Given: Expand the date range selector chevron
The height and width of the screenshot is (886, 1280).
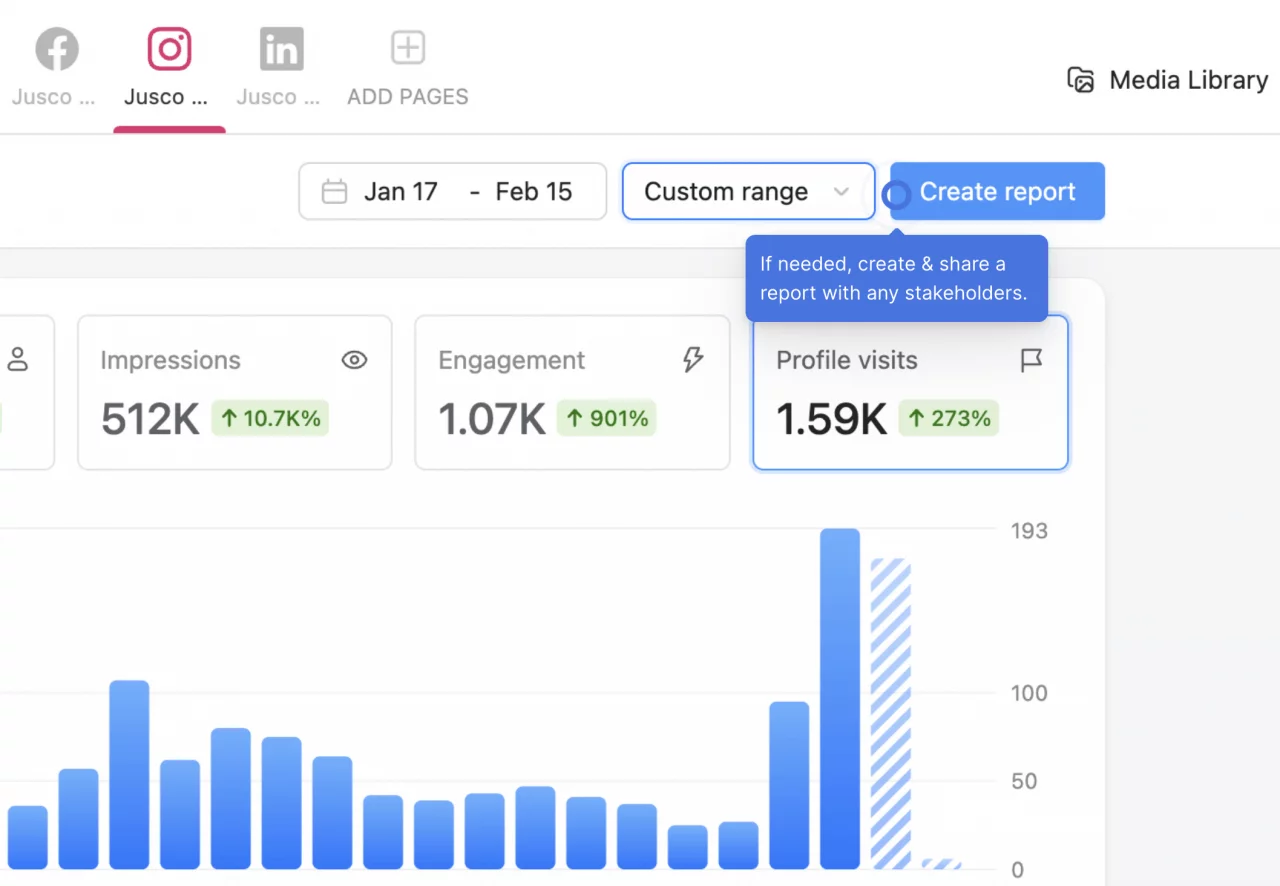Looking at the screenshot, I should 841,191.
